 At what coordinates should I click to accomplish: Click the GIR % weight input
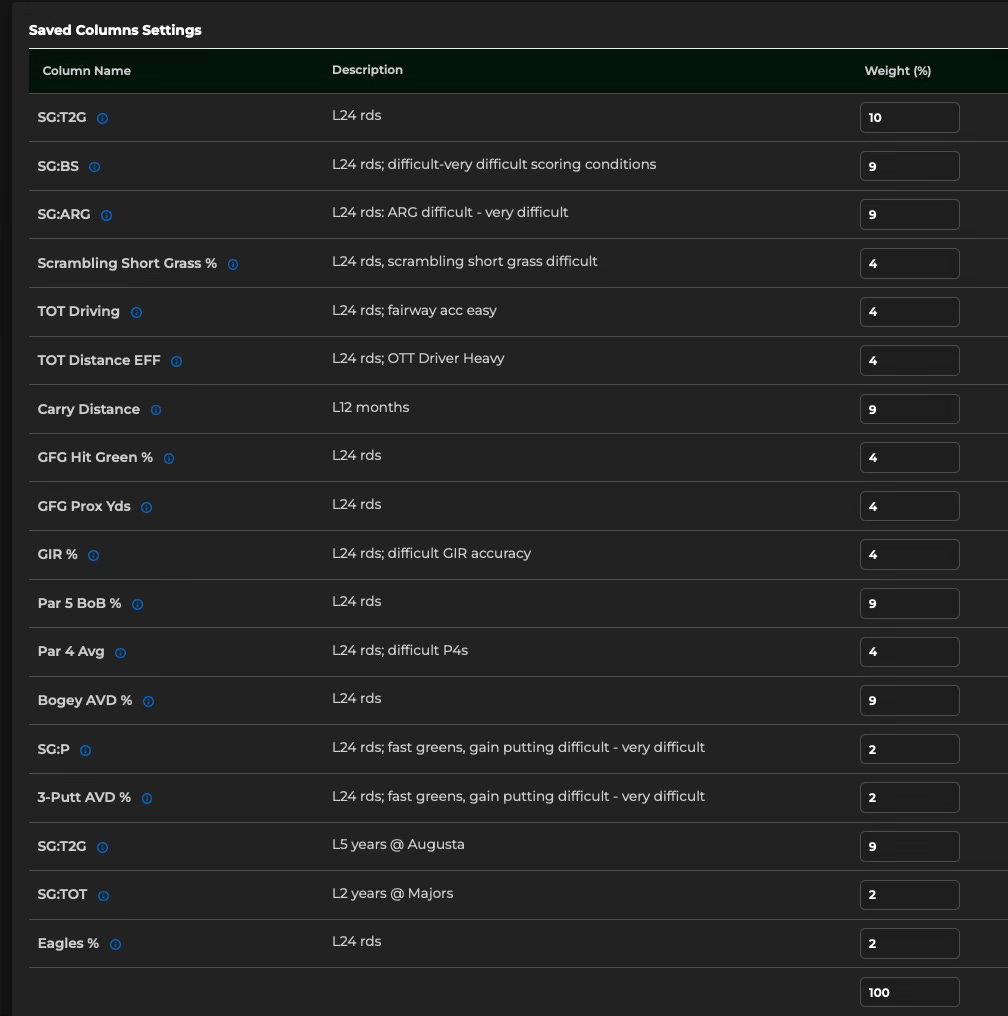pos(910,555)
